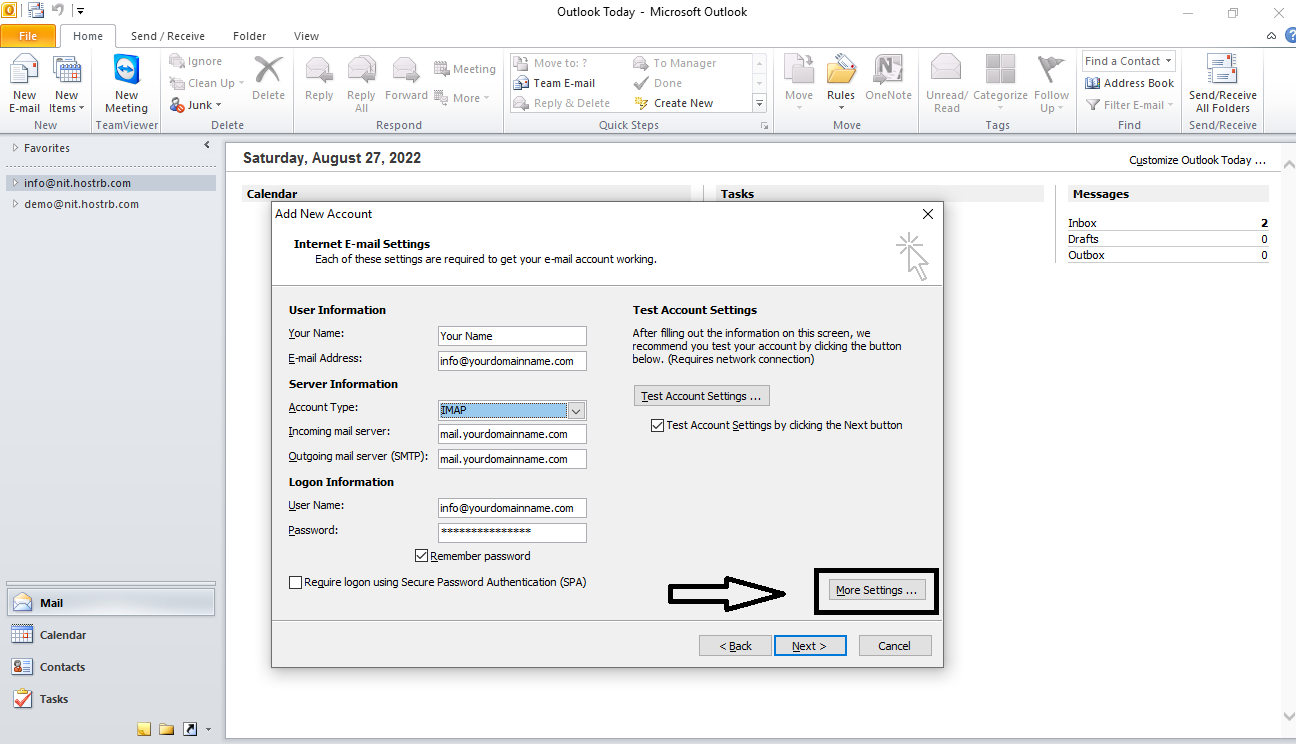
Task: Enable Require logon using SPA checkbox
Action: pyautogui.click(x=295, y=582)
